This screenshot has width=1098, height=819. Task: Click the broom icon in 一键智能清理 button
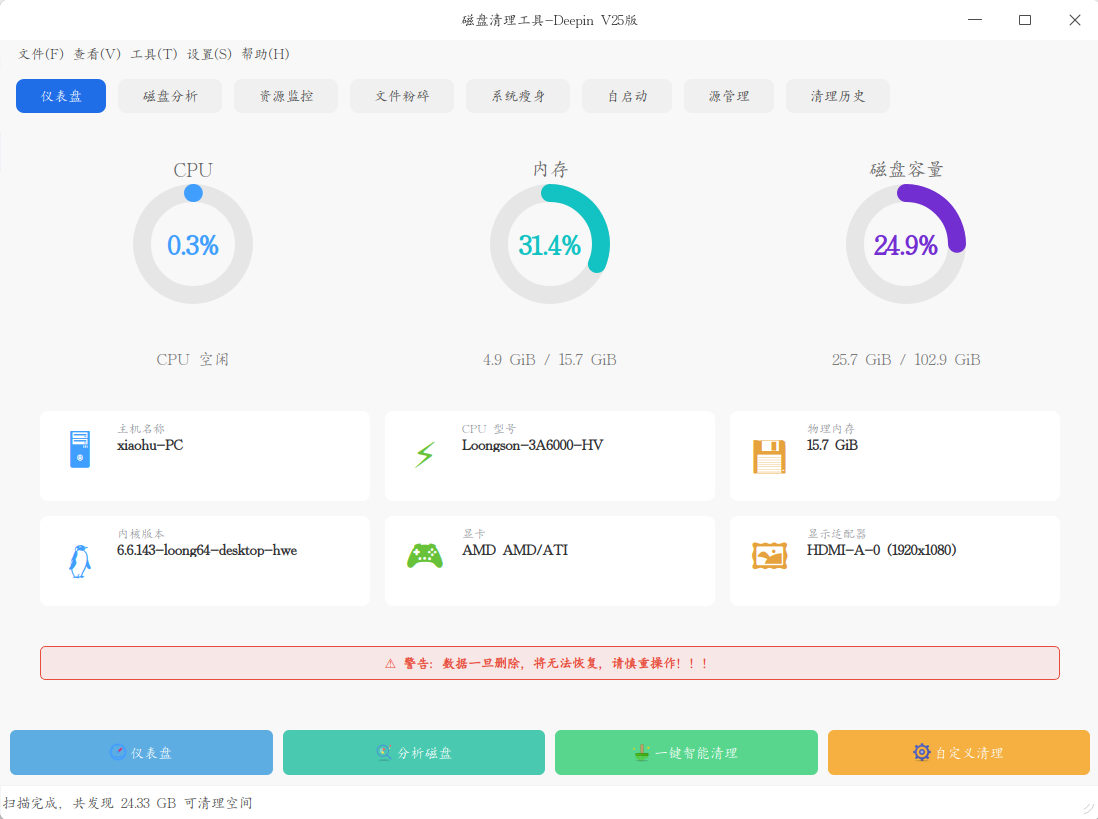click(x=641, y=752)
